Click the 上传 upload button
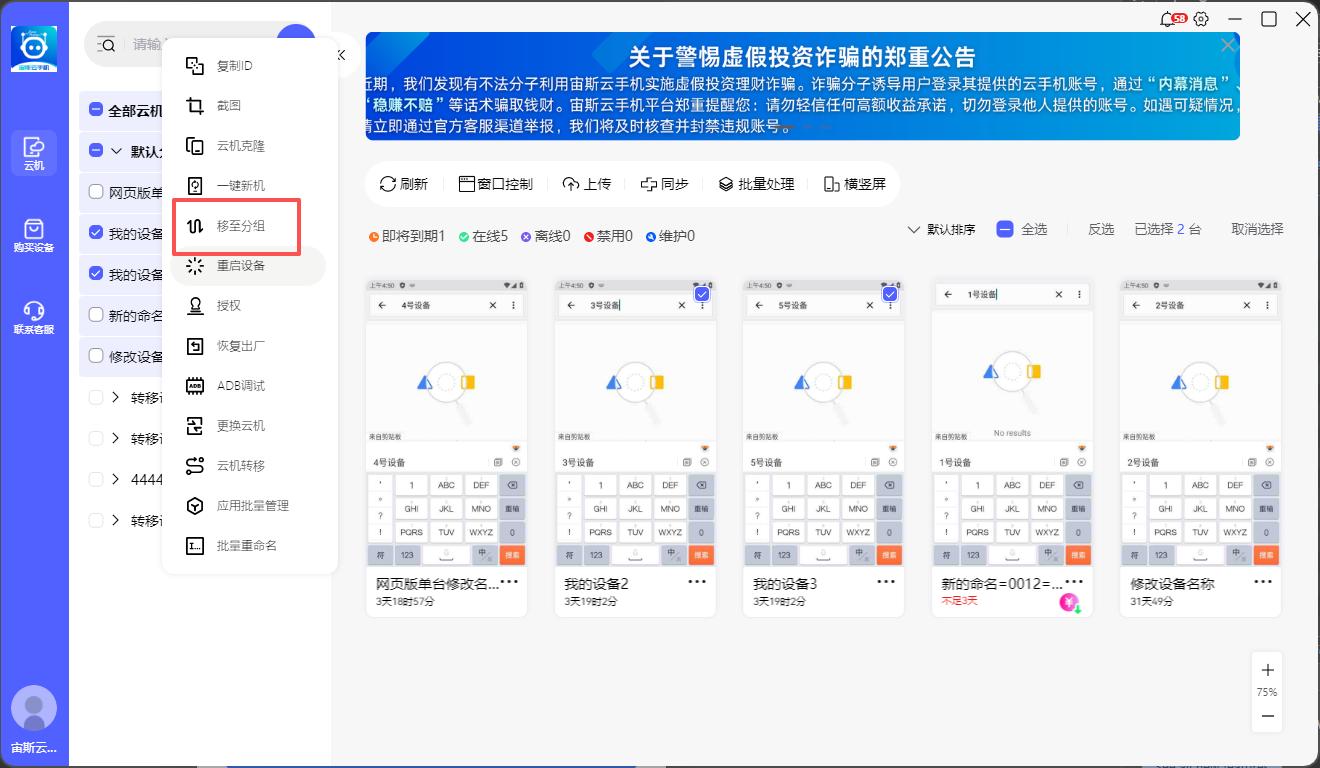Screen dimensions: 1320x768 pos(587,184)
